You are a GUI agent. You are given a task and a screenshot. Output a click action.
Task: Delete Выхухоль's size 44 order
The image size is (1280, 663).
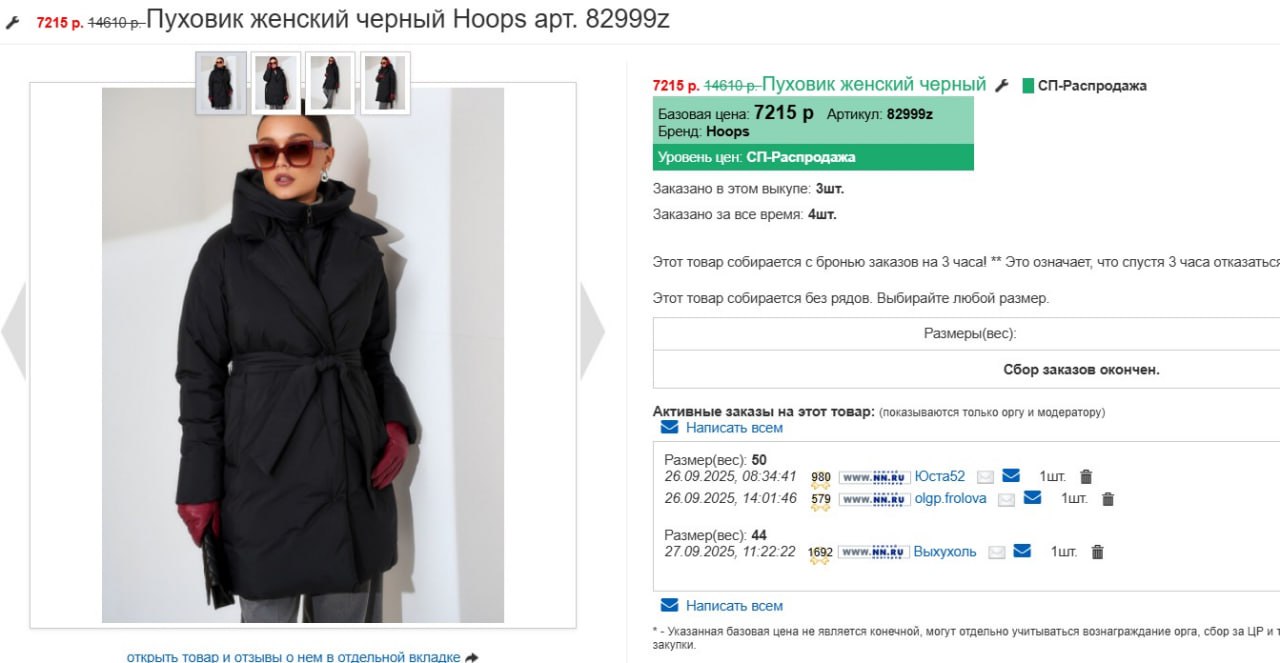pyautogui.click(x=1097, y=552)
